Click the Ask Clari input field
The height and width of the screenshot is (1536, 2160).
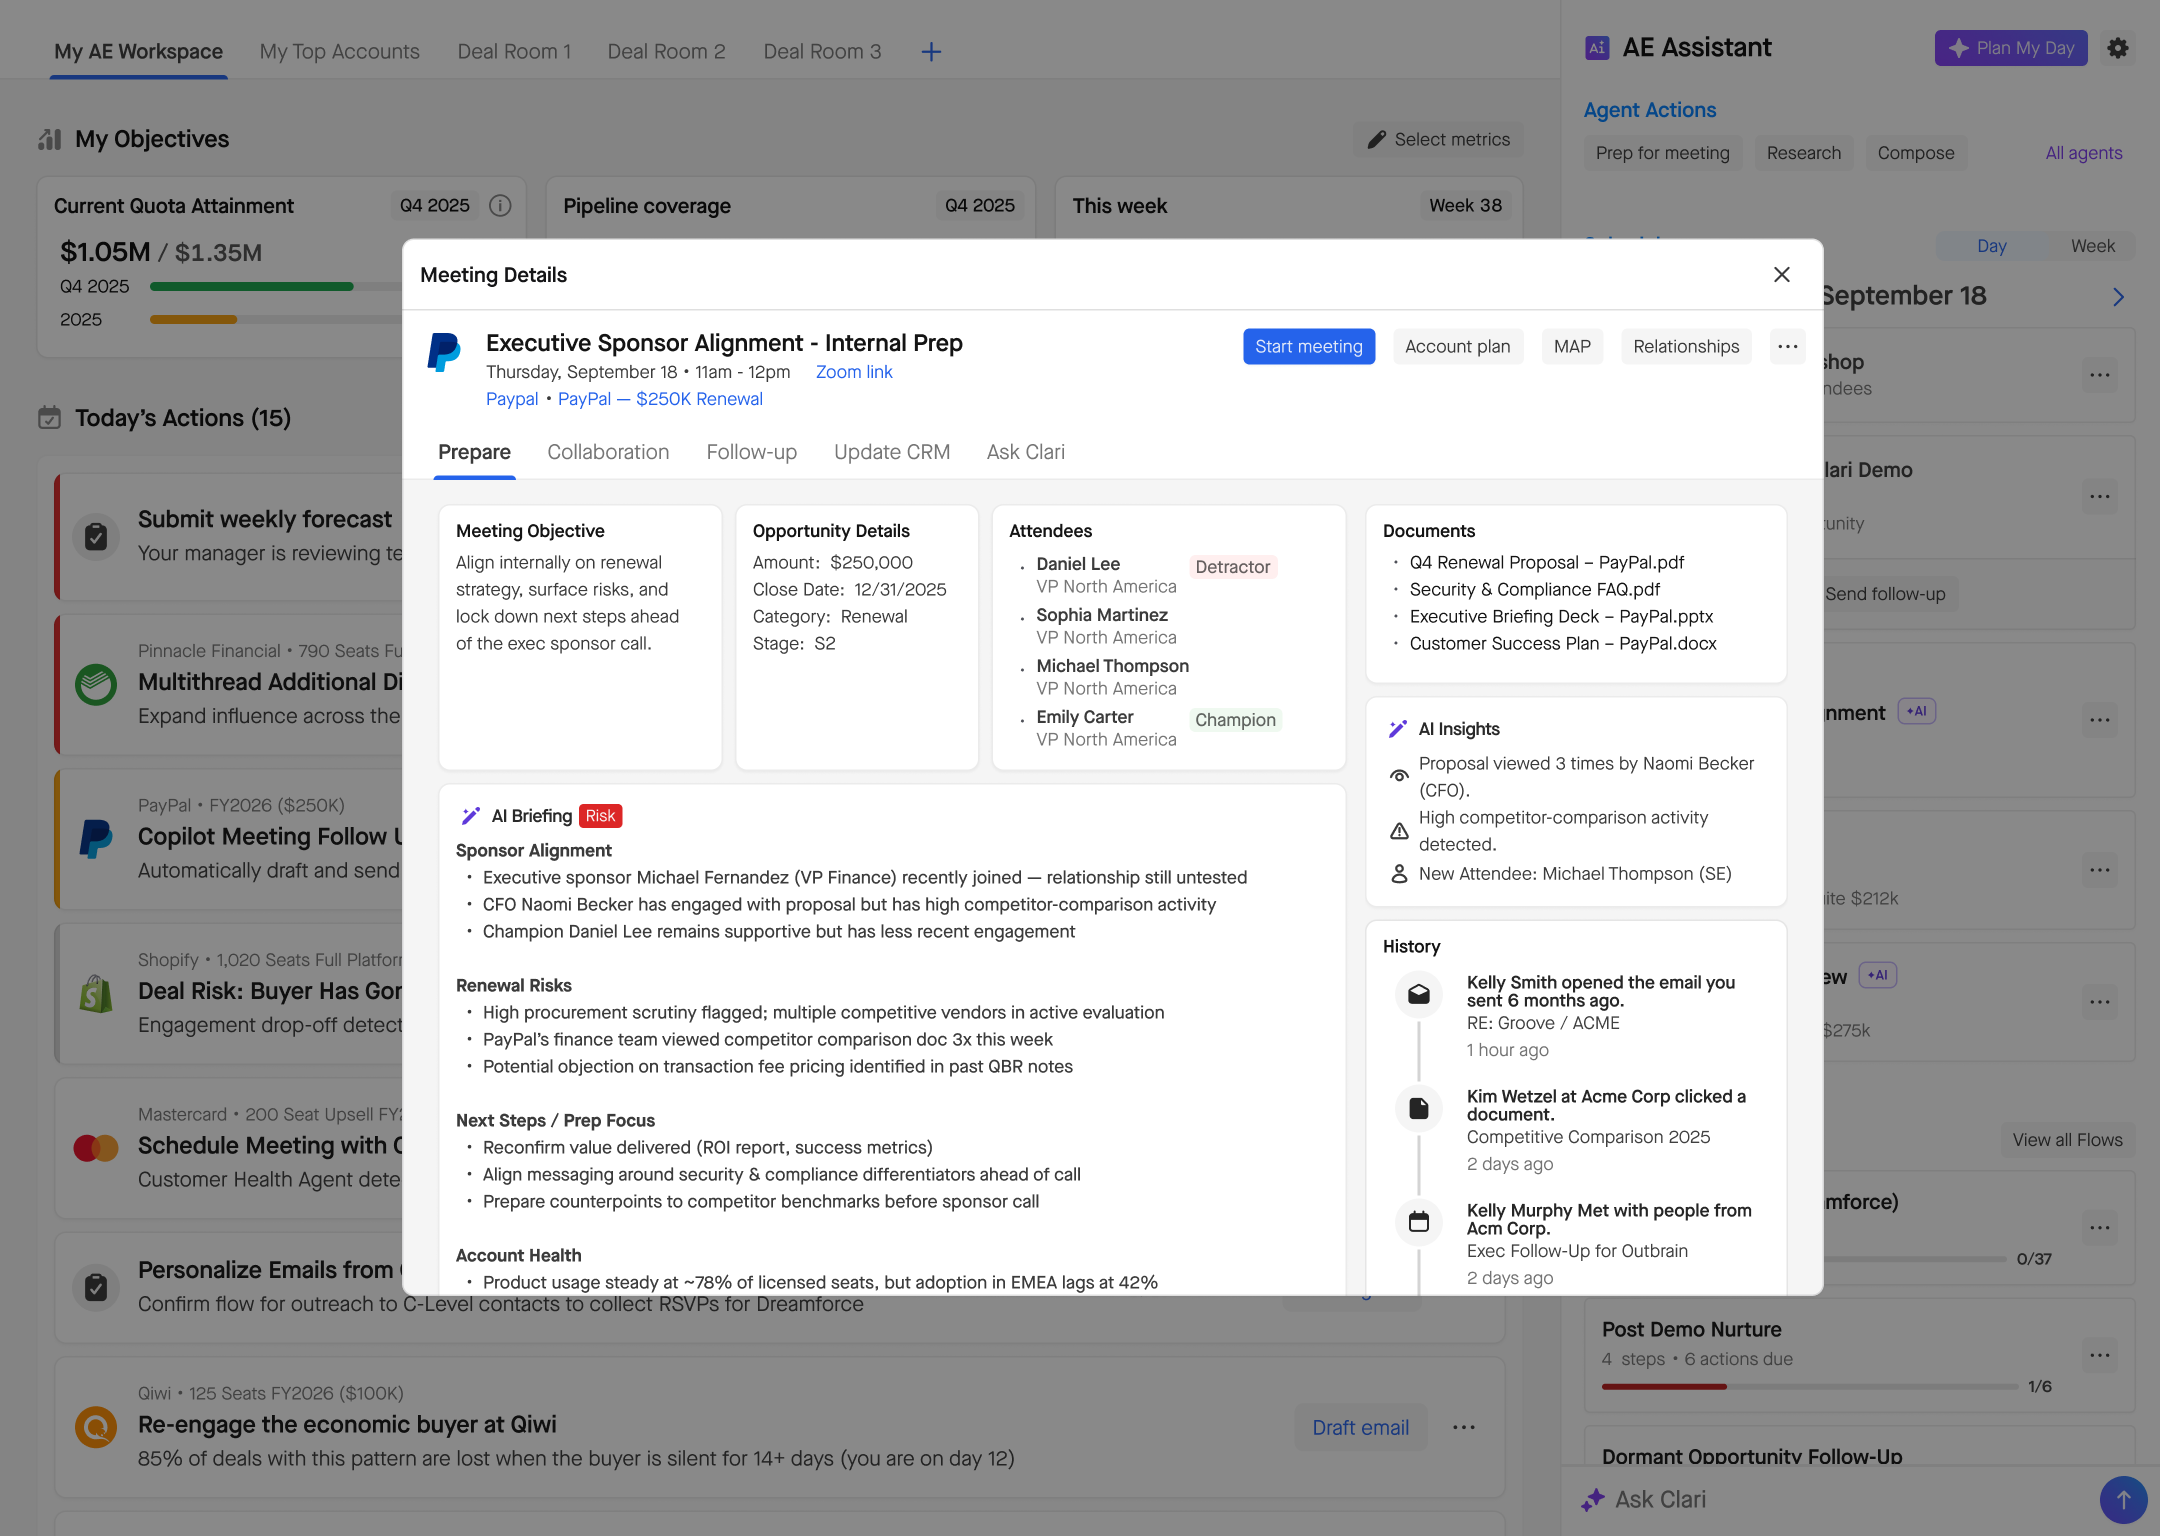coord(1830,1500)
